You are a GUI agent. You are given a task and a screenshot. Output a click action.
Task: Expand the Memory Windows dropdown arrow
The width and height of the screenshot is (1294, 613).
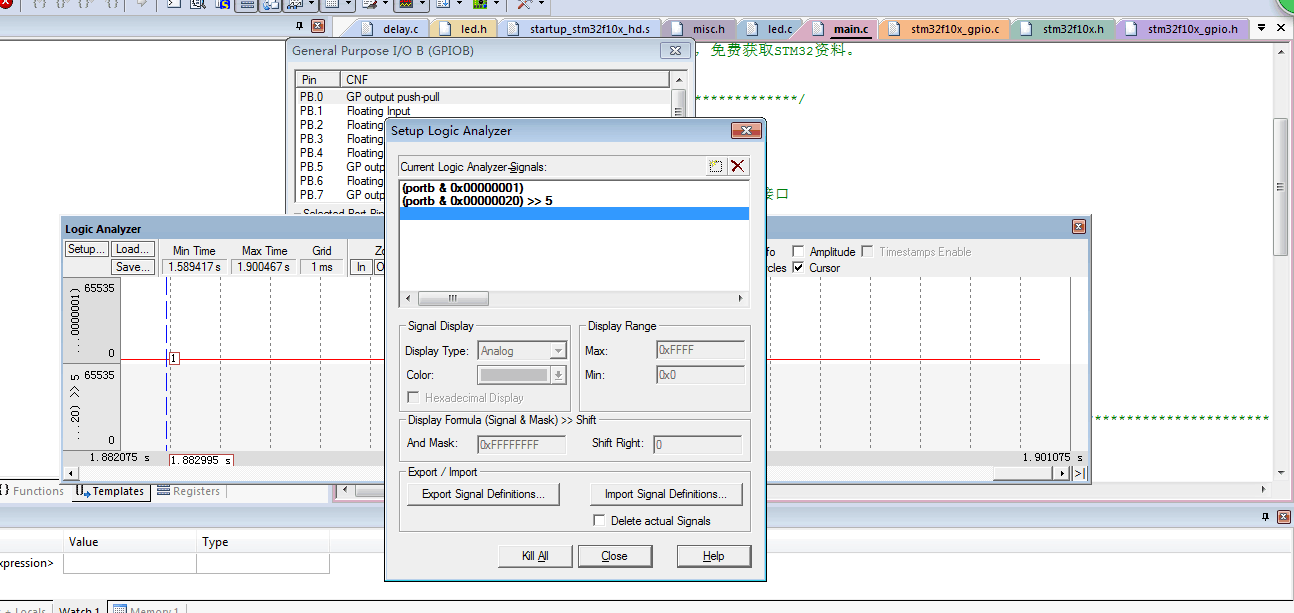pos(348,4)
